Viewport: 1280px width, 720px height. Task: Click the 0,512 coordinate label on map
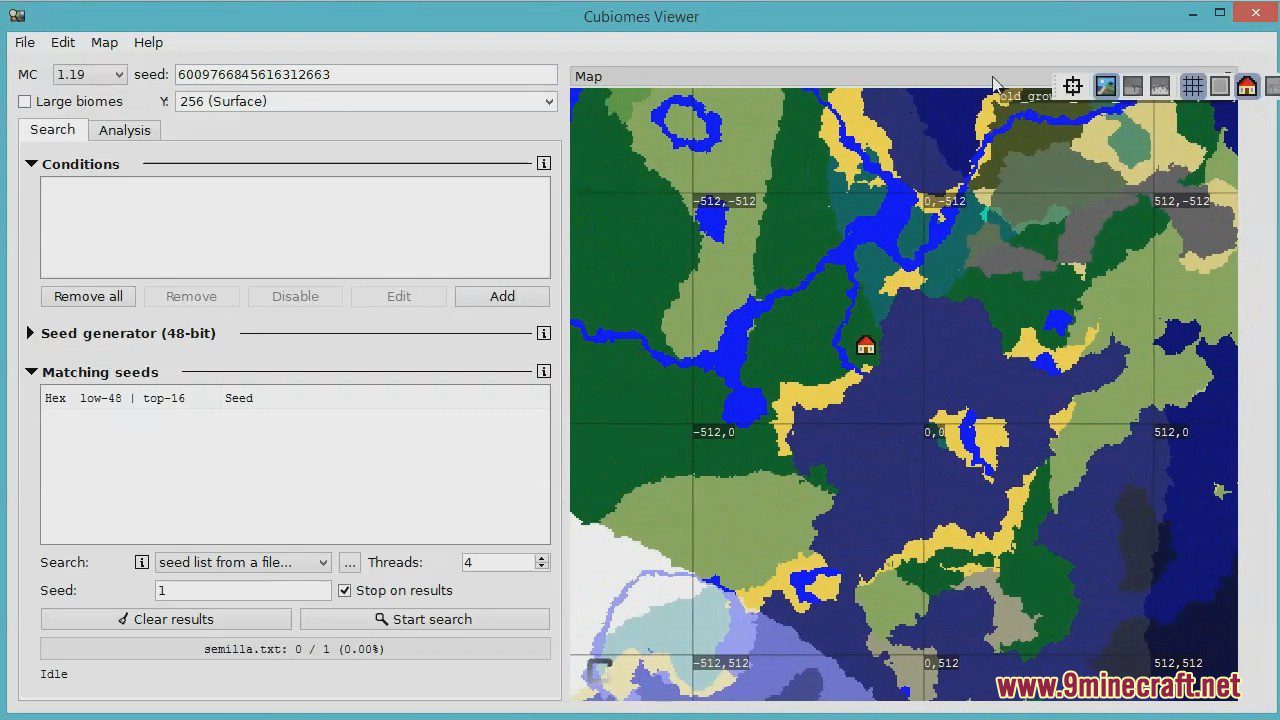click(x=942, y=663)
